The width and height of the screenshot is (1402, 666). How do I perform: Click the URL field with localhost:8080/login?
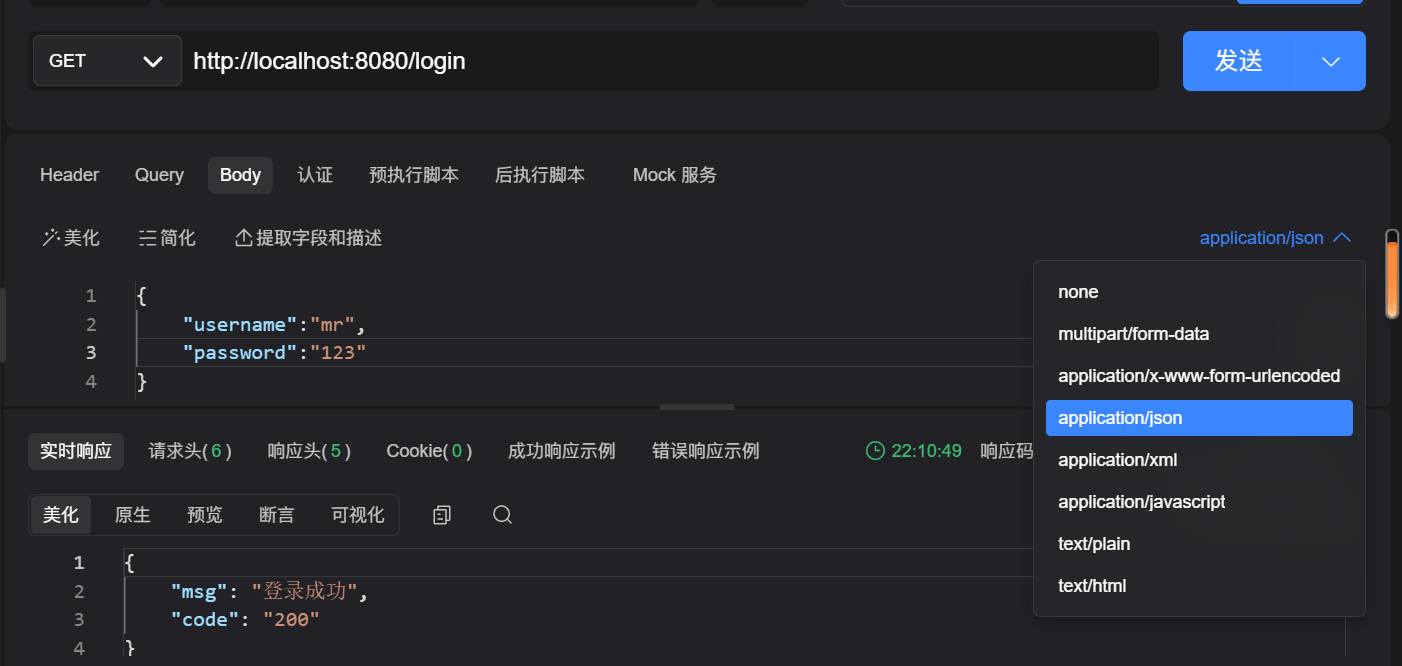[670, 61]
